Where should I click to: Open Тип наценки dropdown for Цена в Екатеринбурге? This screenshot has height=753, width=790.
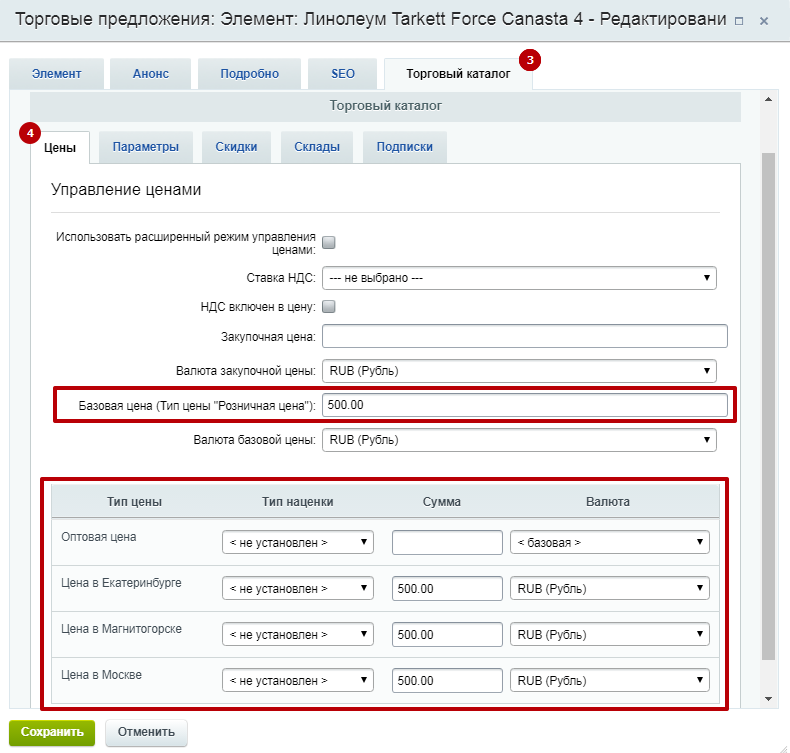coord(298,588)
